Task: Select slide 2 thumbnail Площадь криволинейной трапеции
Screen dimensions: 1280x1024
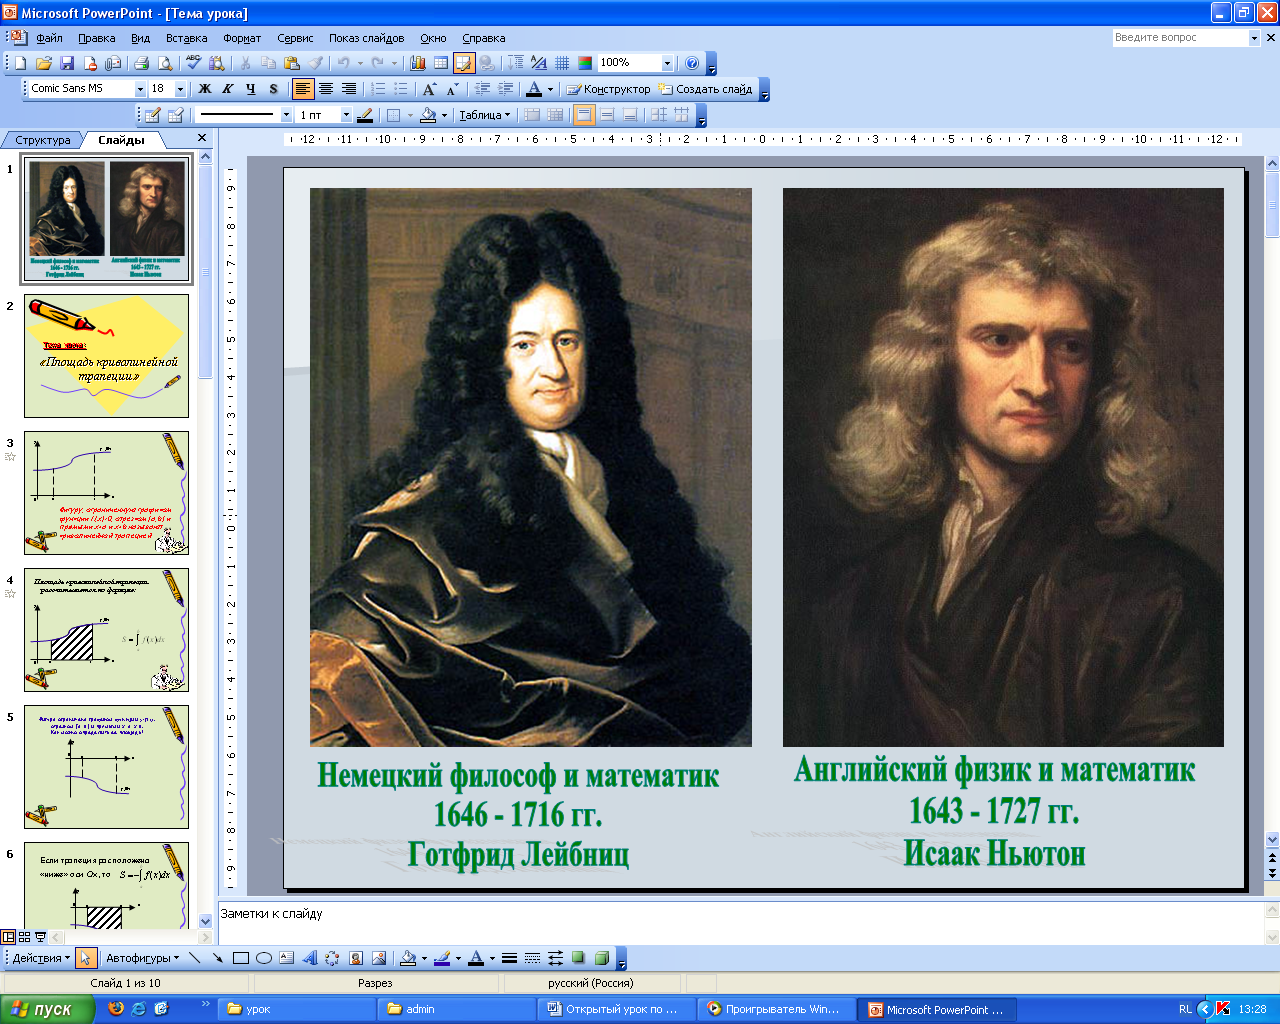Action: click(x=106, y=355)
